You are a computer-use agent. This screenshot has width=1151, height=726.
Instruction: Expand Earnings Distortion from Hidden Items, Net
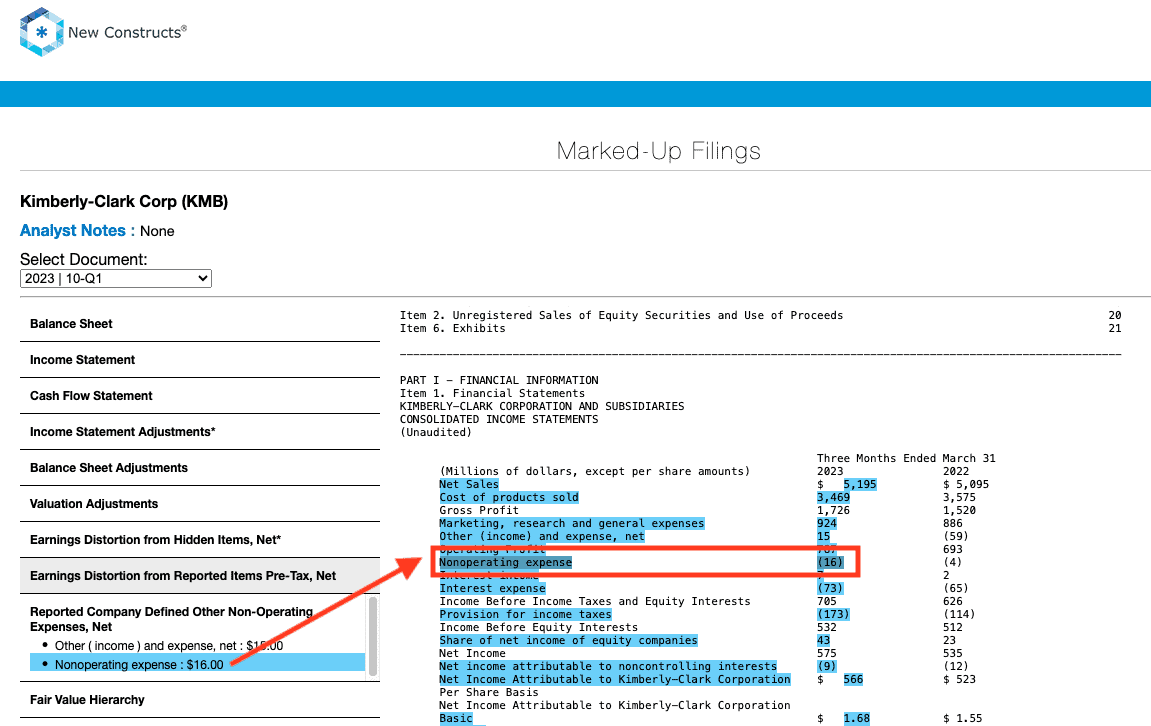[156, 540]
